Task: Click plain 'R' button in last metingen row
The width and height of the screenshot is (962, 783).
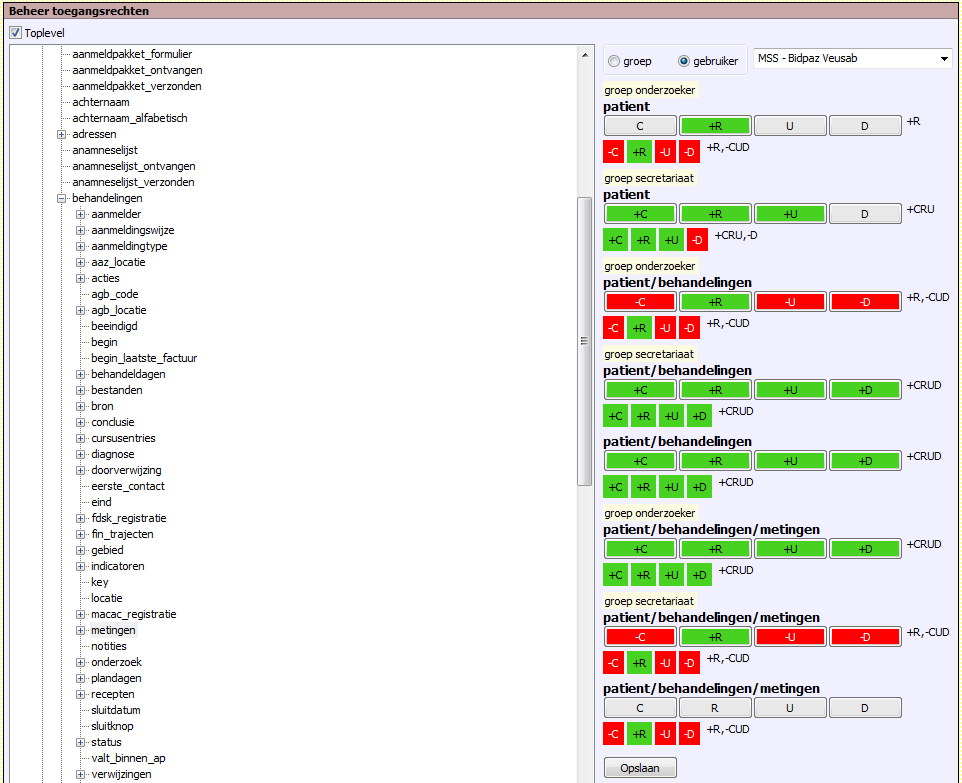Action: [715, 708]
